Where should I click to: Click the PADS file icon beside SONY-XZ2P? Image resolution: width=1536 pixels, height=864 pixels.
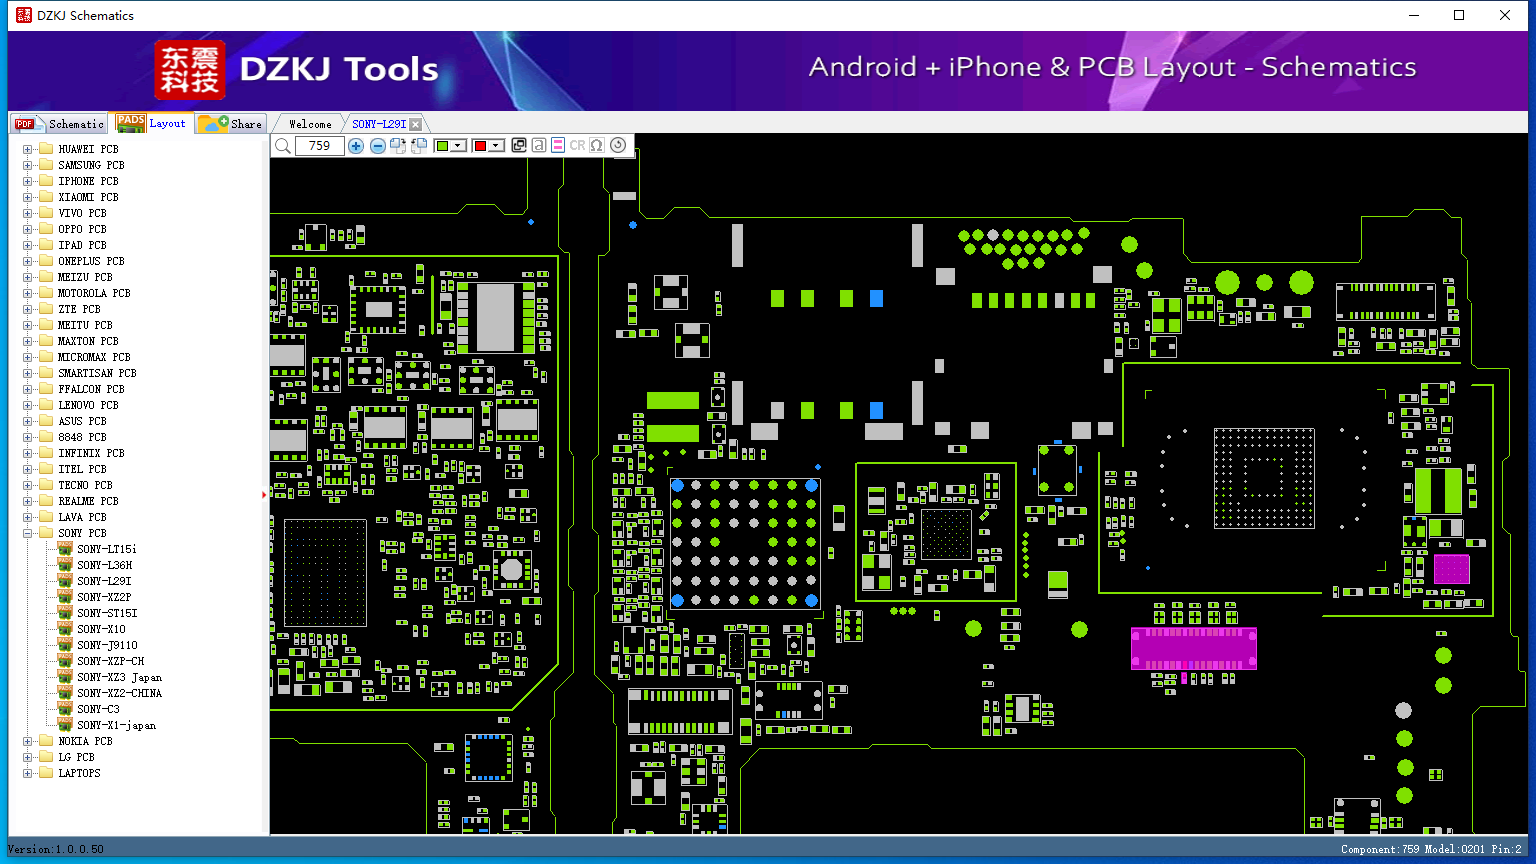65,597
